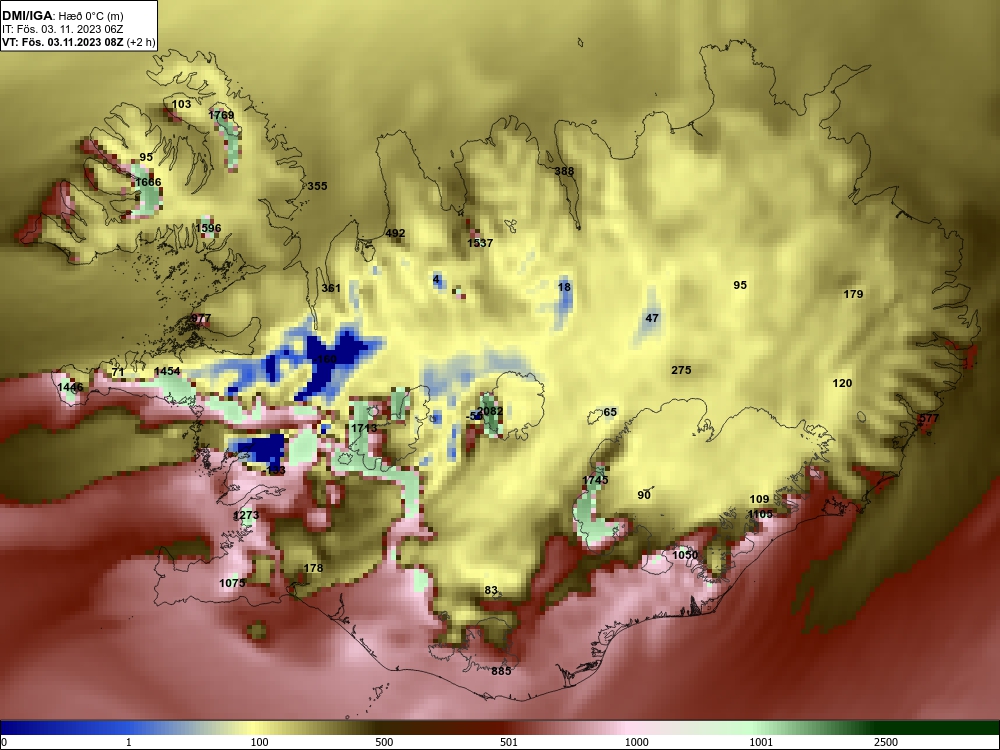Click the 1001 tick on colour scale
The height and width of the screenshot is (750, 1000).
coord(761,742)
